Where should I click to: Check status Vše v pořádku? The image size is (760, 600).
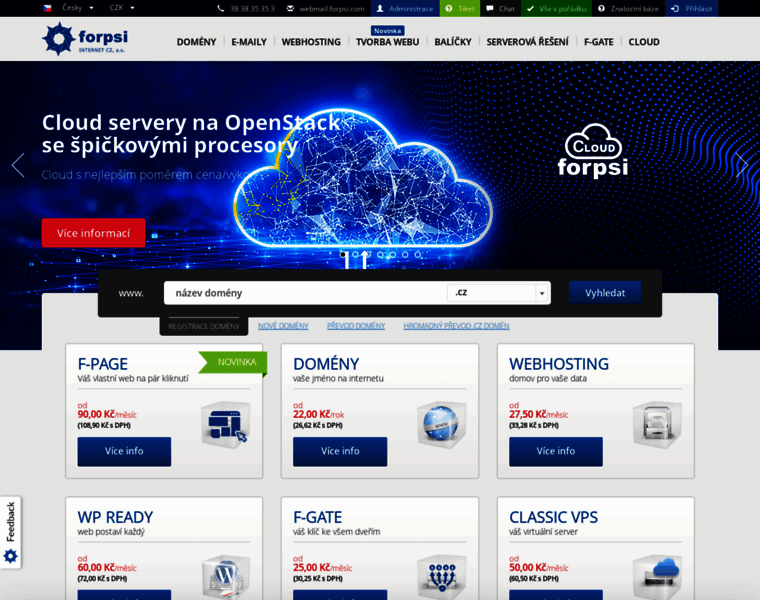click(x=556, y=8)
